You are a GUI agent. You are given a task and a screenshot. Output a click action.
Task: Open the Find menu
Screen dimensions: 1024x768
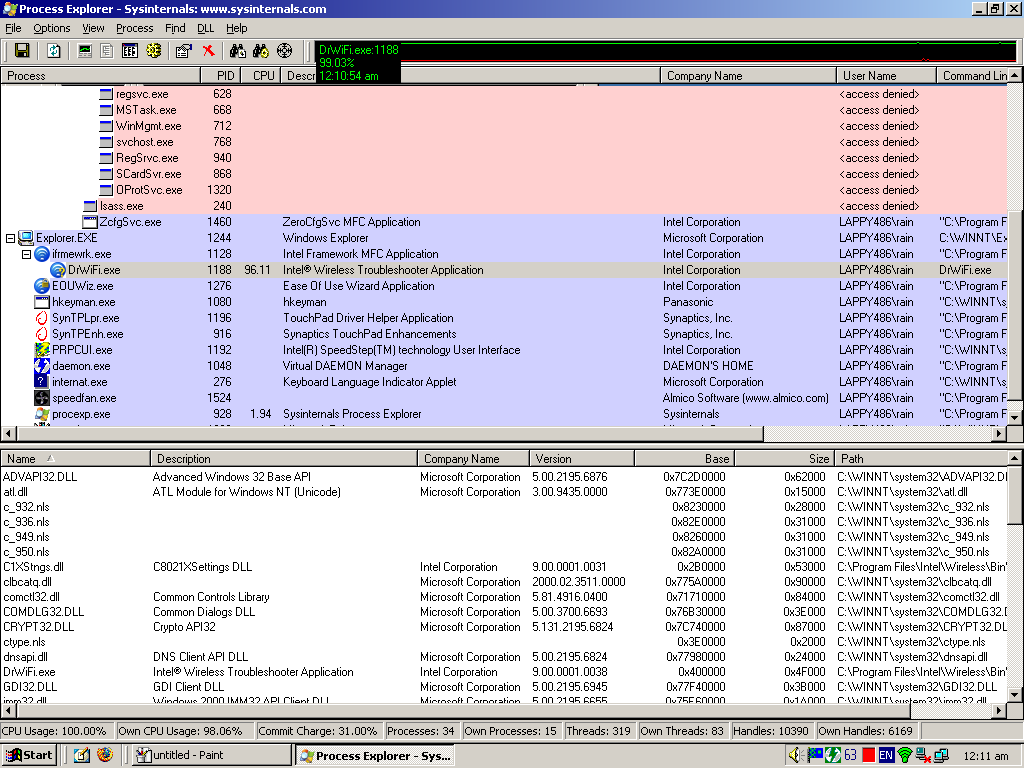[175, 28]
